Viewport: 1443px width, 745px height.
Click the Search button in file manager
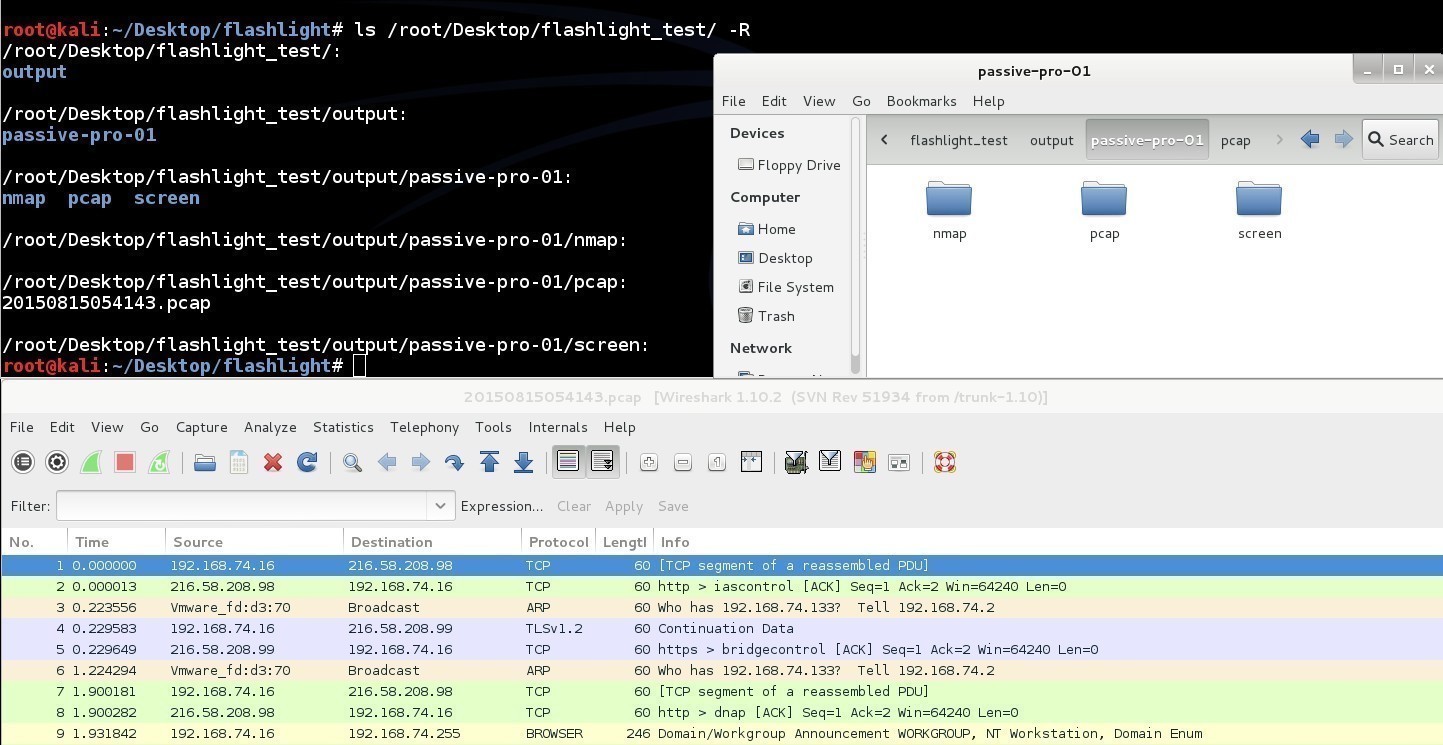click(1400, 140)
